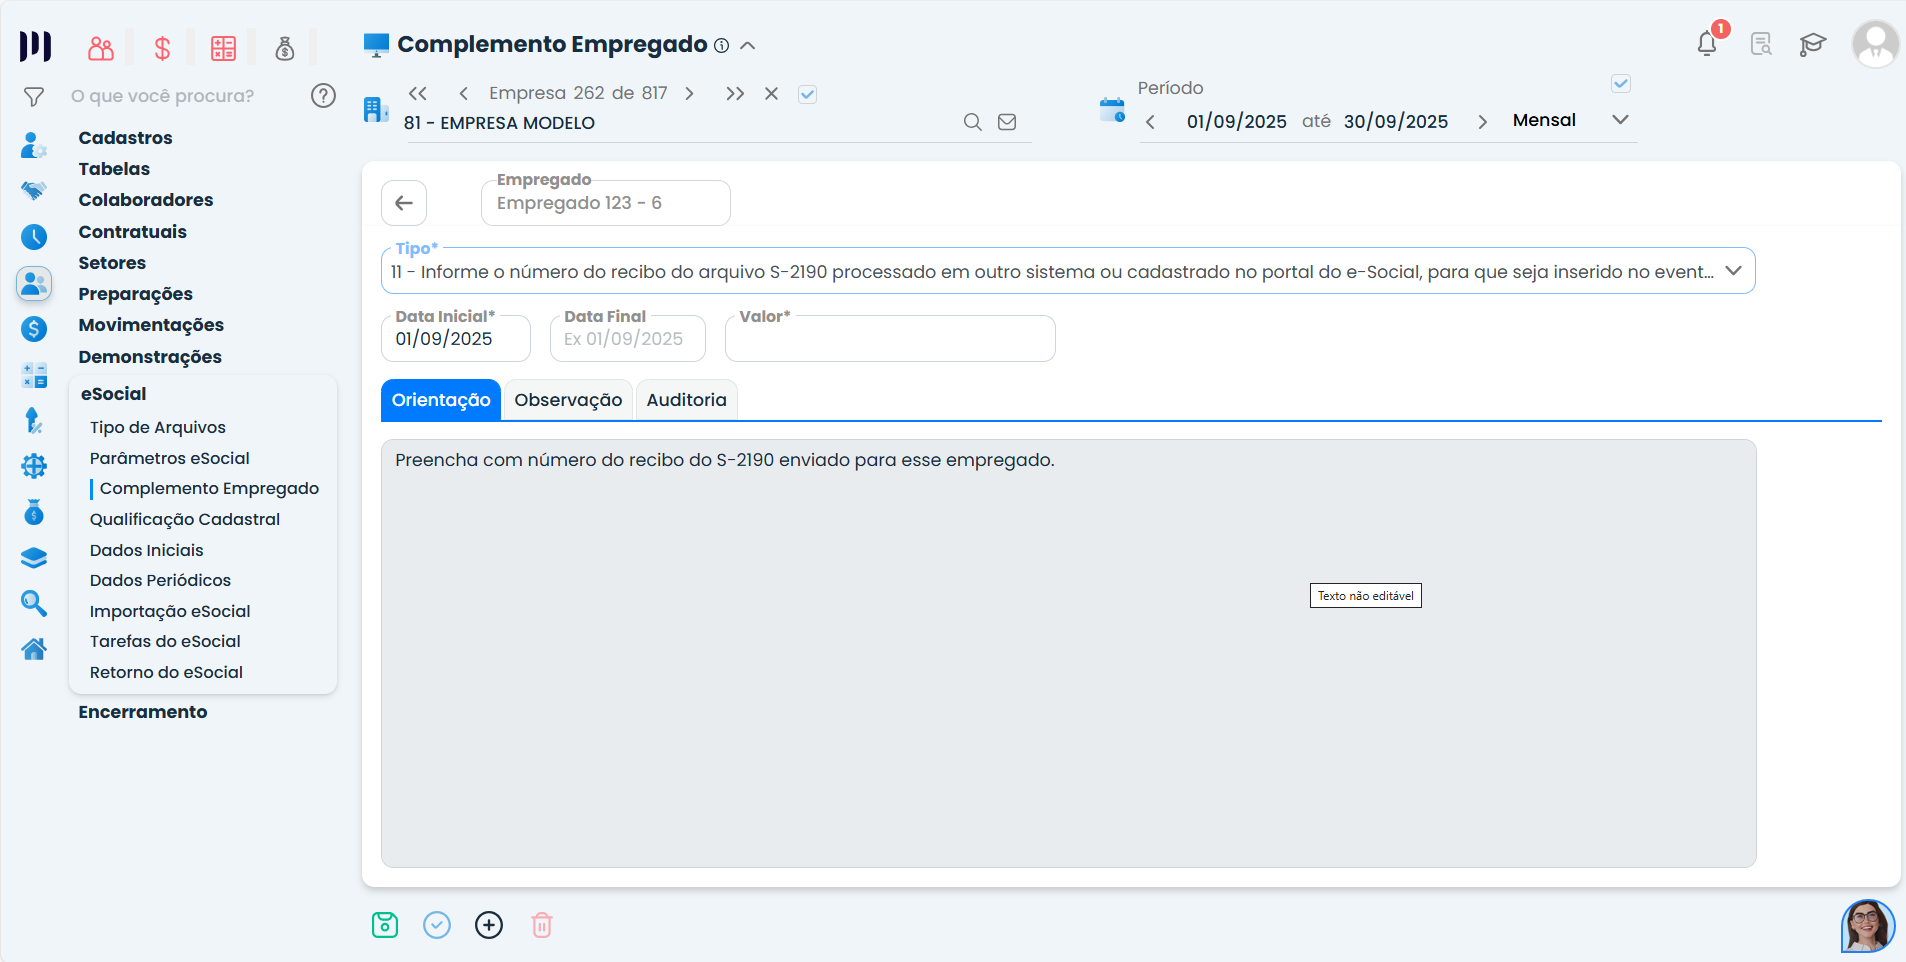Open Retorno do eSocial
The height and width of the screenshot is (962, 1906).
point(166,672)
